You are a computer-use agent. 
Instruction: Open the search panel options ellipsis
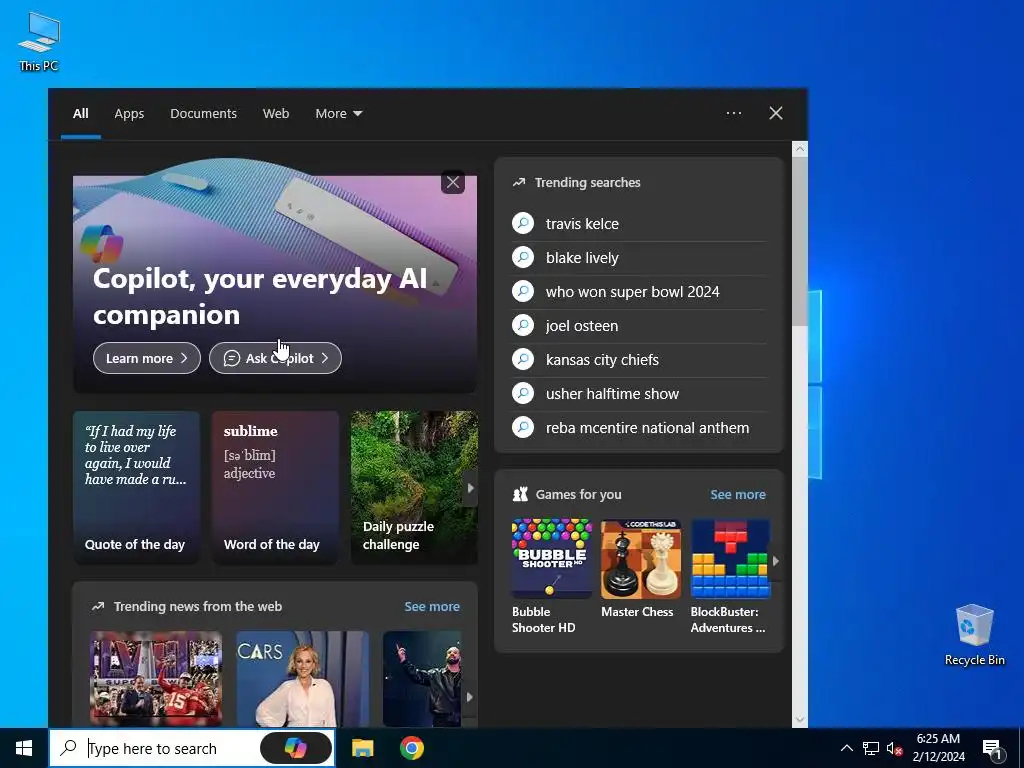[734, 113]
